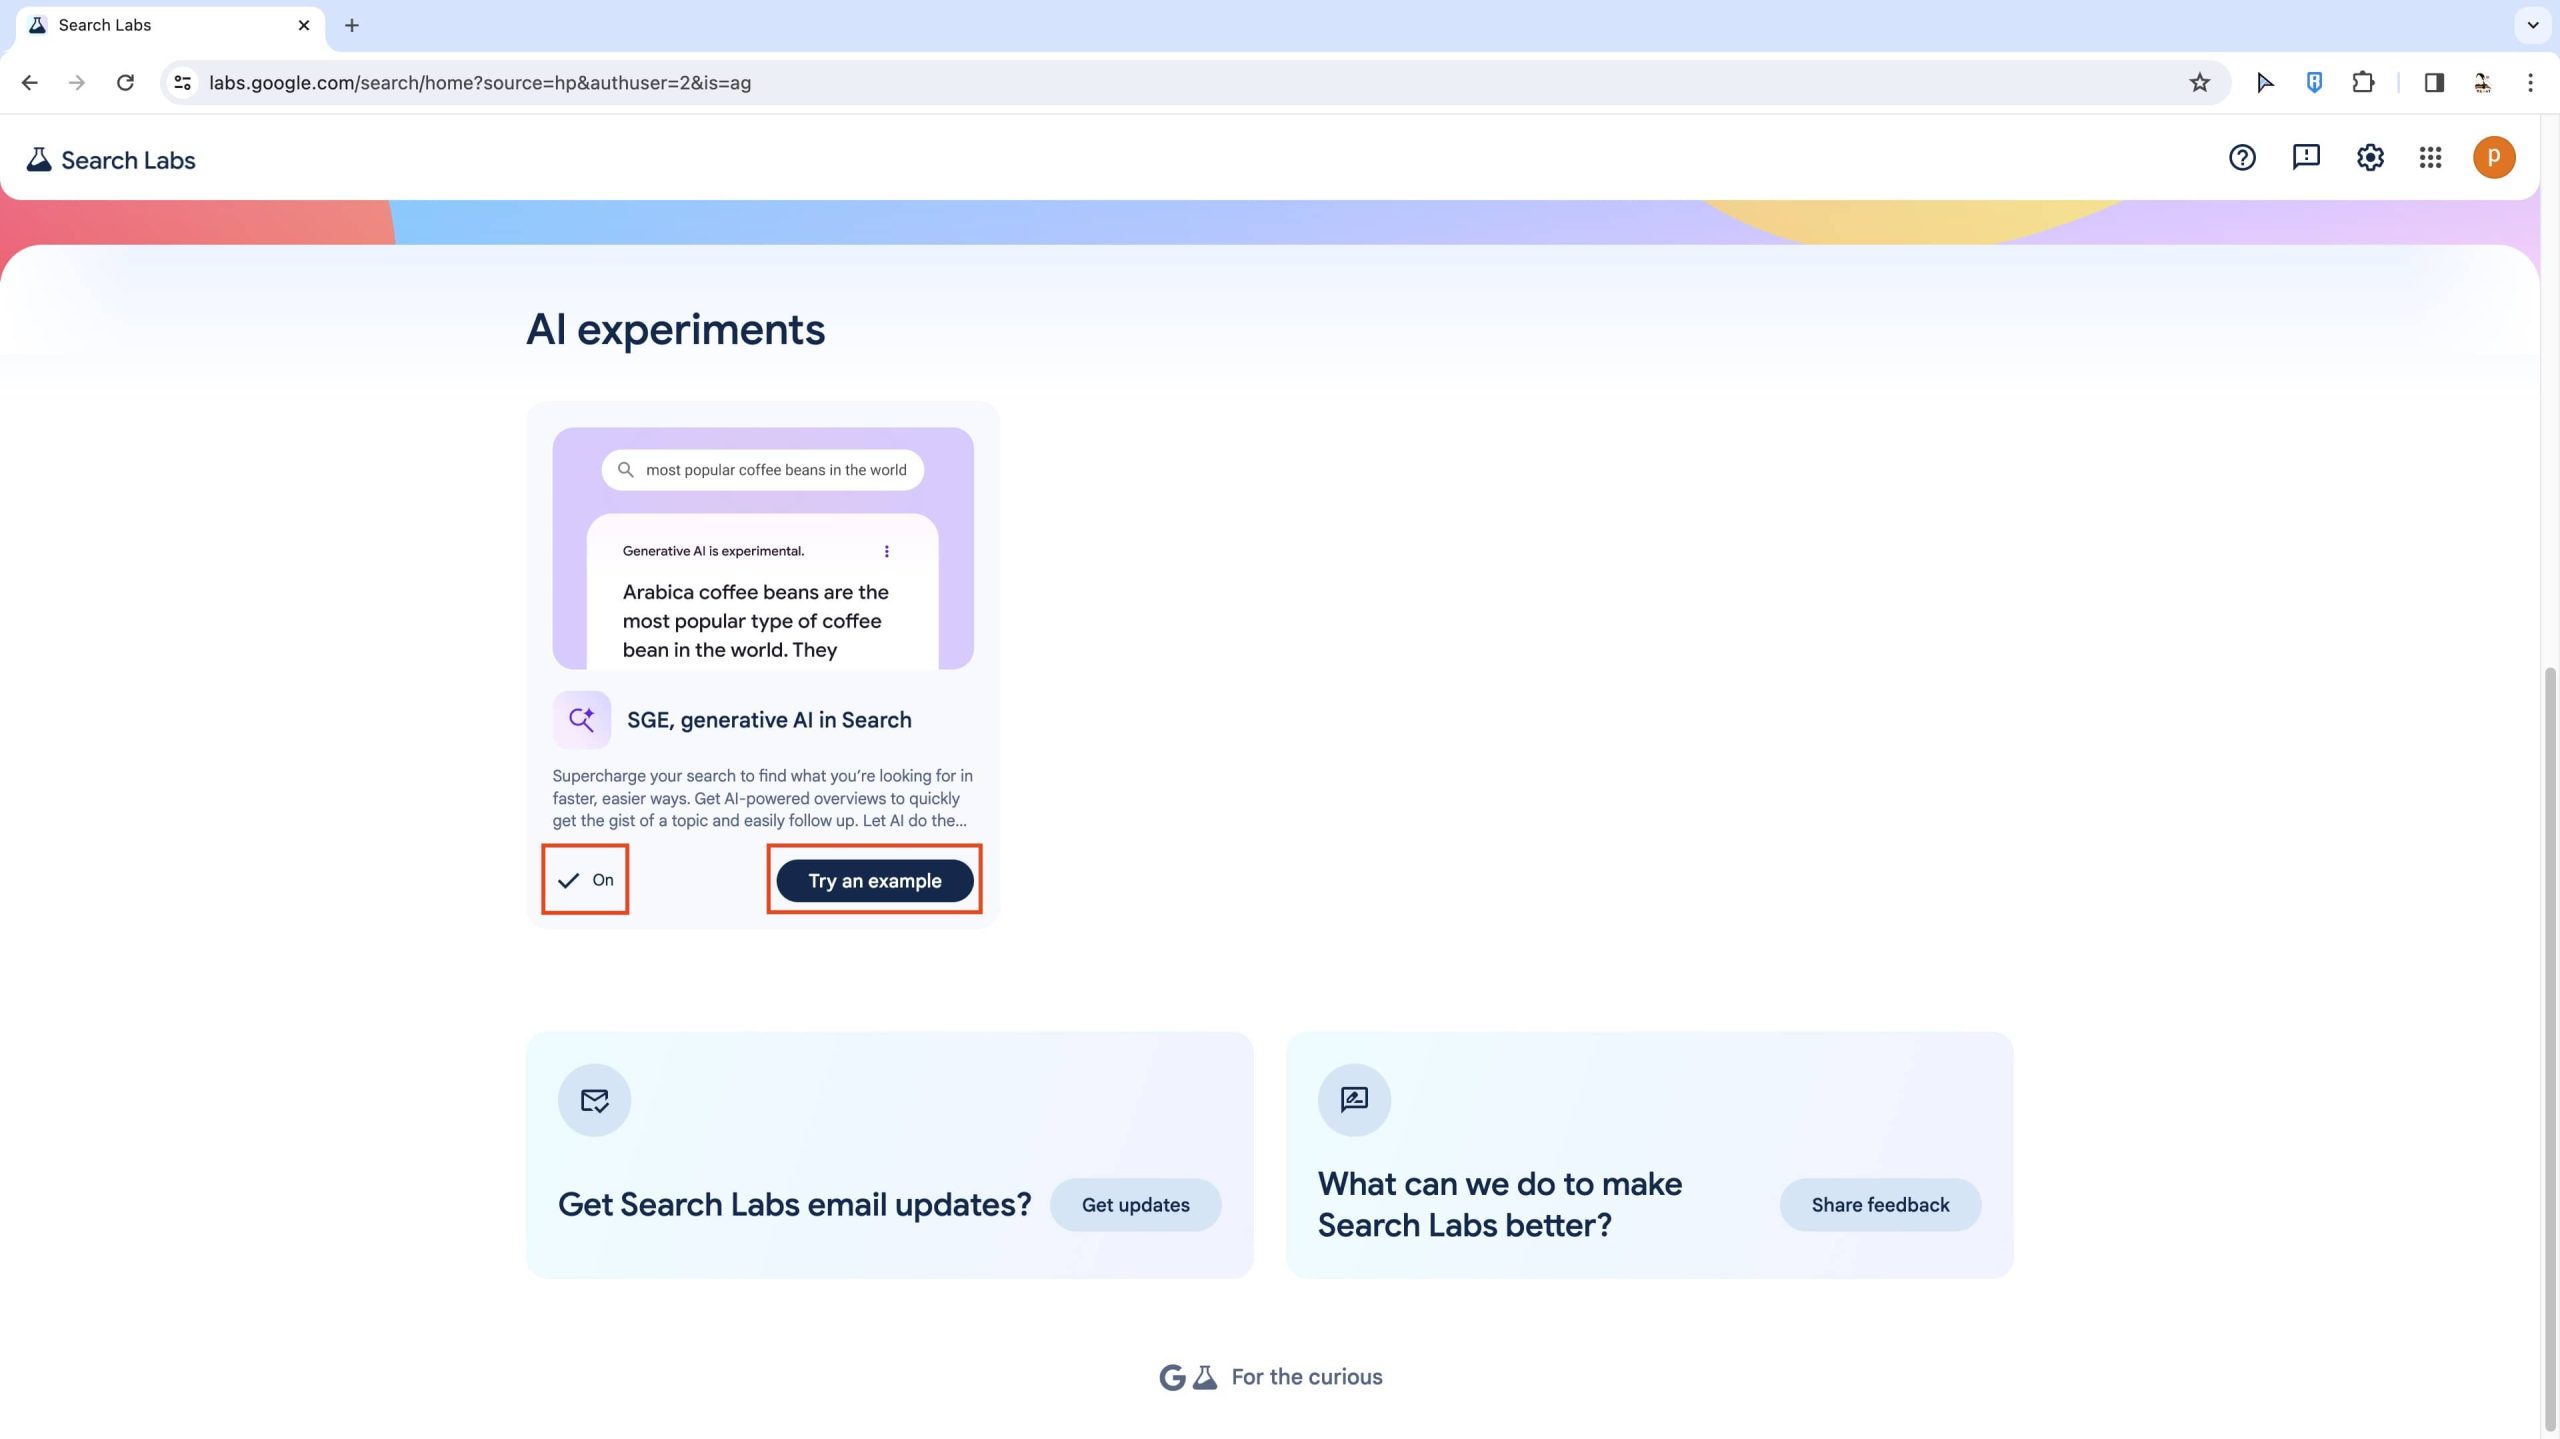The width and height of the screenshot is (2560, 1439).
Task: Click the three-dot menu in AI preview card
Action: click(x=886, y=551)
